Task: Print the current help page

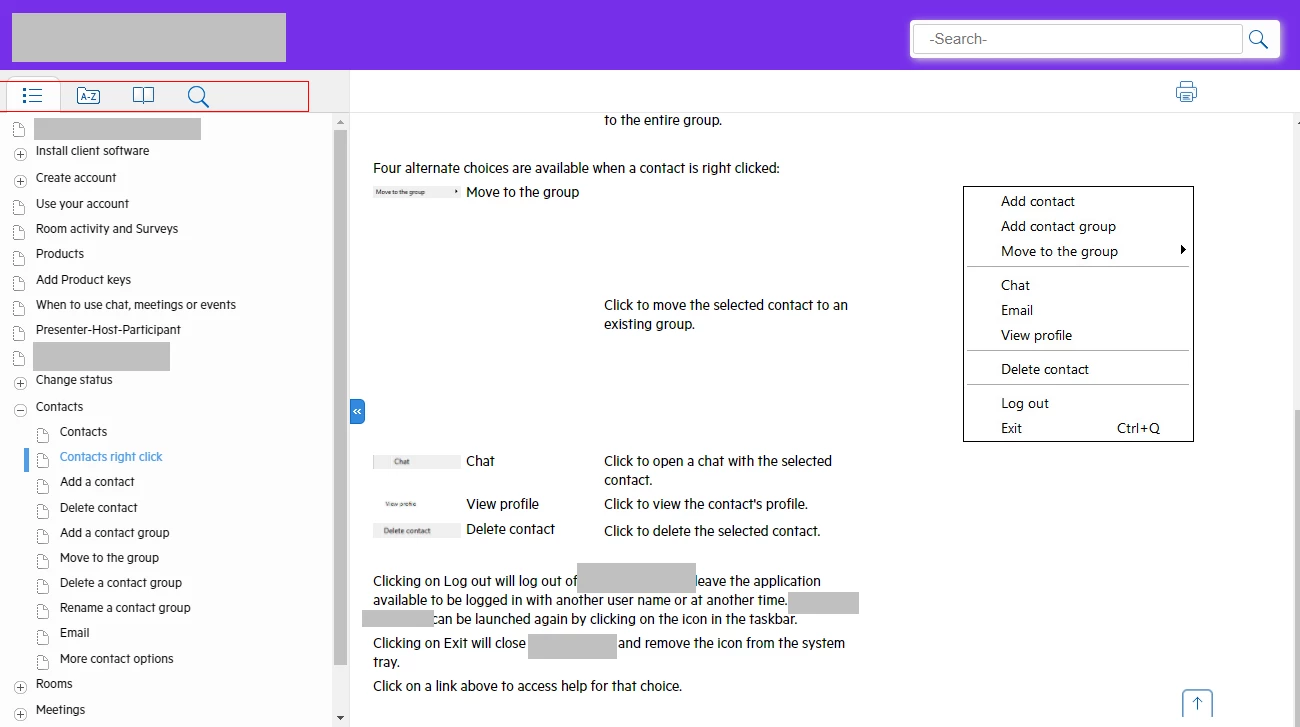Action: (x=1186, y=92)
